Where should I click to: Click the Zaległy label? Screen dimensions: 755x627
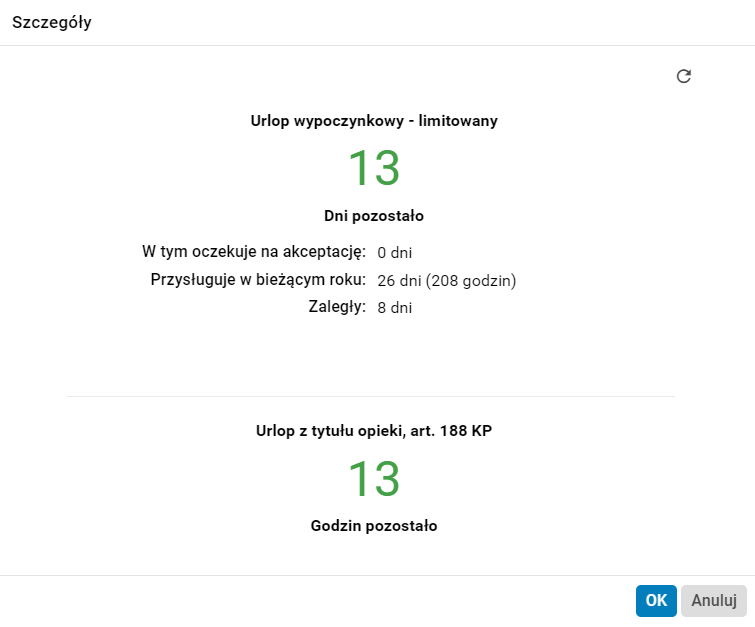point(337,307)
